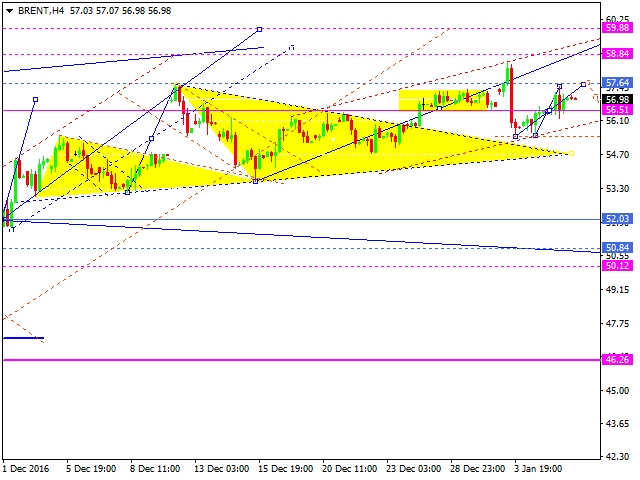Click the trendline anchor square near 59.88 level
The width and height of the screenshot is (640, 480).
click(260, 29)
